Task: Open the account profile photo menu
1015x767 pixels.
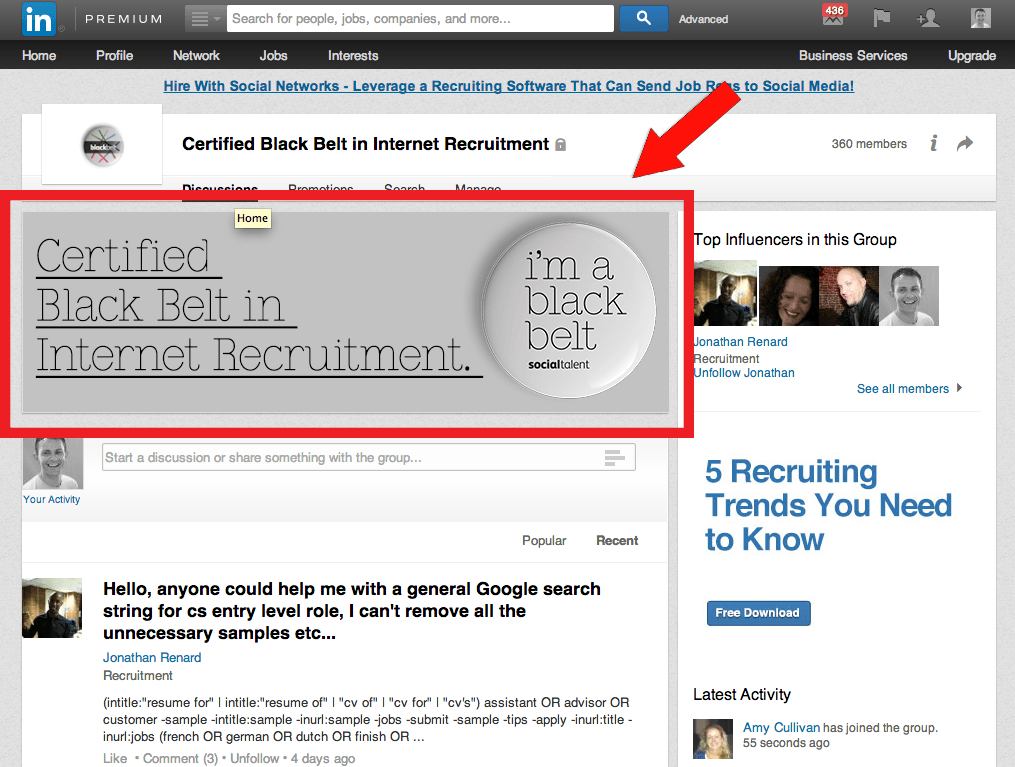Action: 981,18
